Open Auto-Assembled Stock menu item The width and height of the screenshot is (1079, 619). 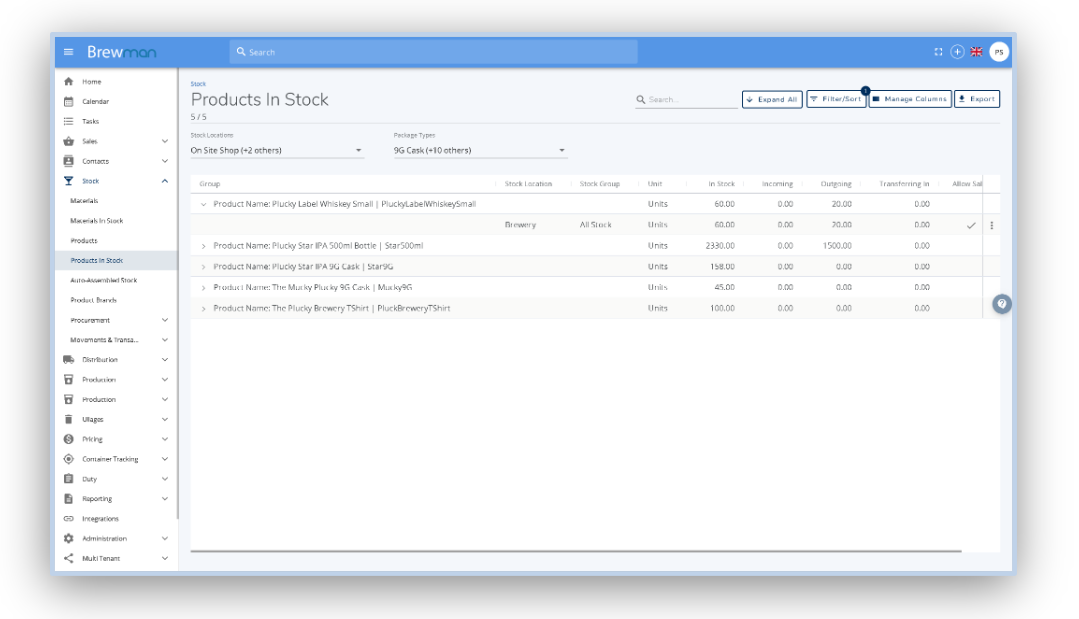(103, 281)
